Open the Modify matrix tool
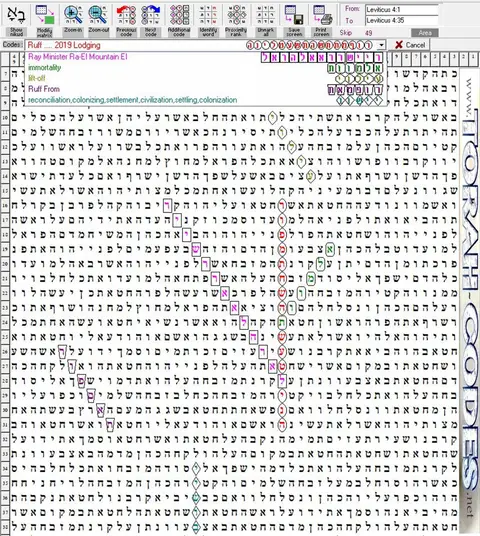The height and width of the screenshot is (536, 480). point(45,15)
